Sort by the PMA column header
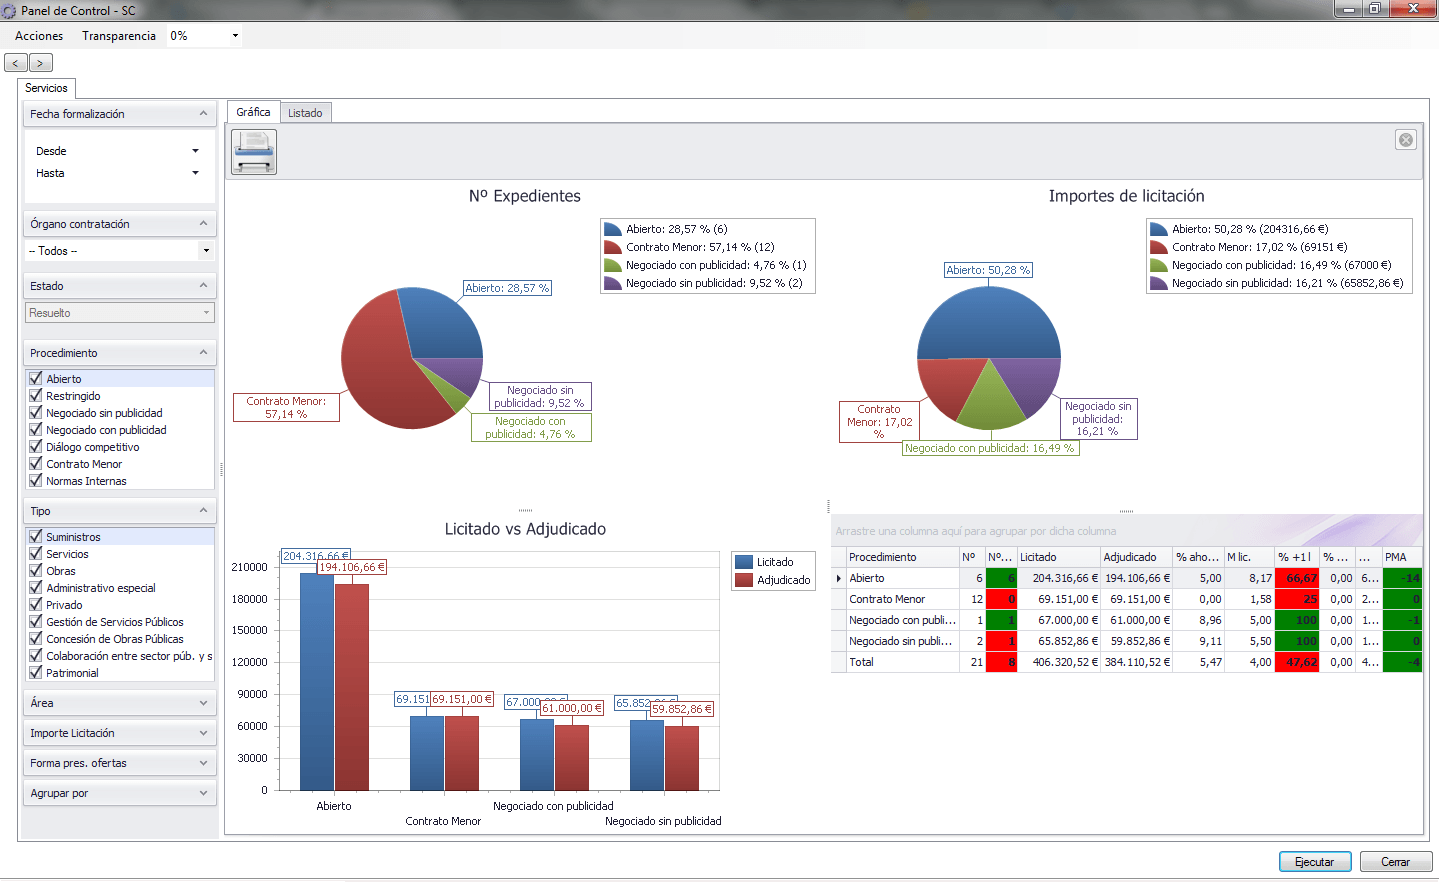Screen dimensions: 1439x882 pyautogui.click(x=1402, y=557)
